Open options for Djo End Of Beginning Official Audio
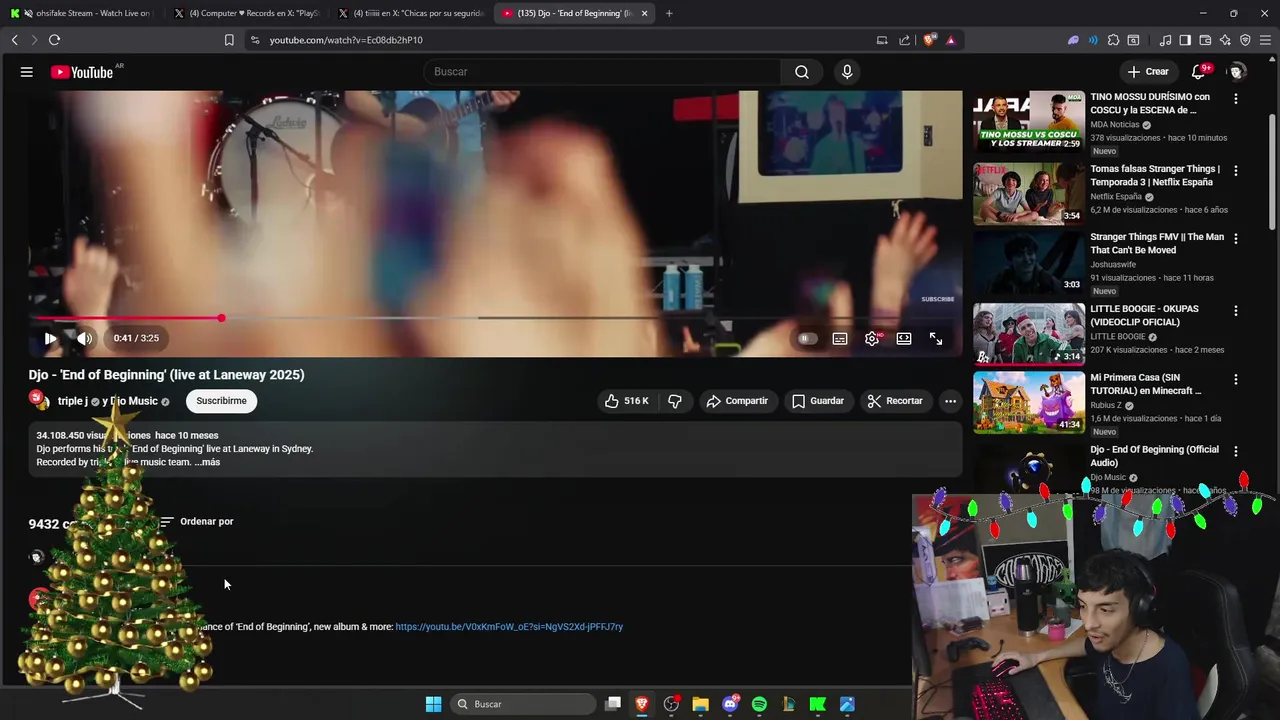 point(1235,452)
